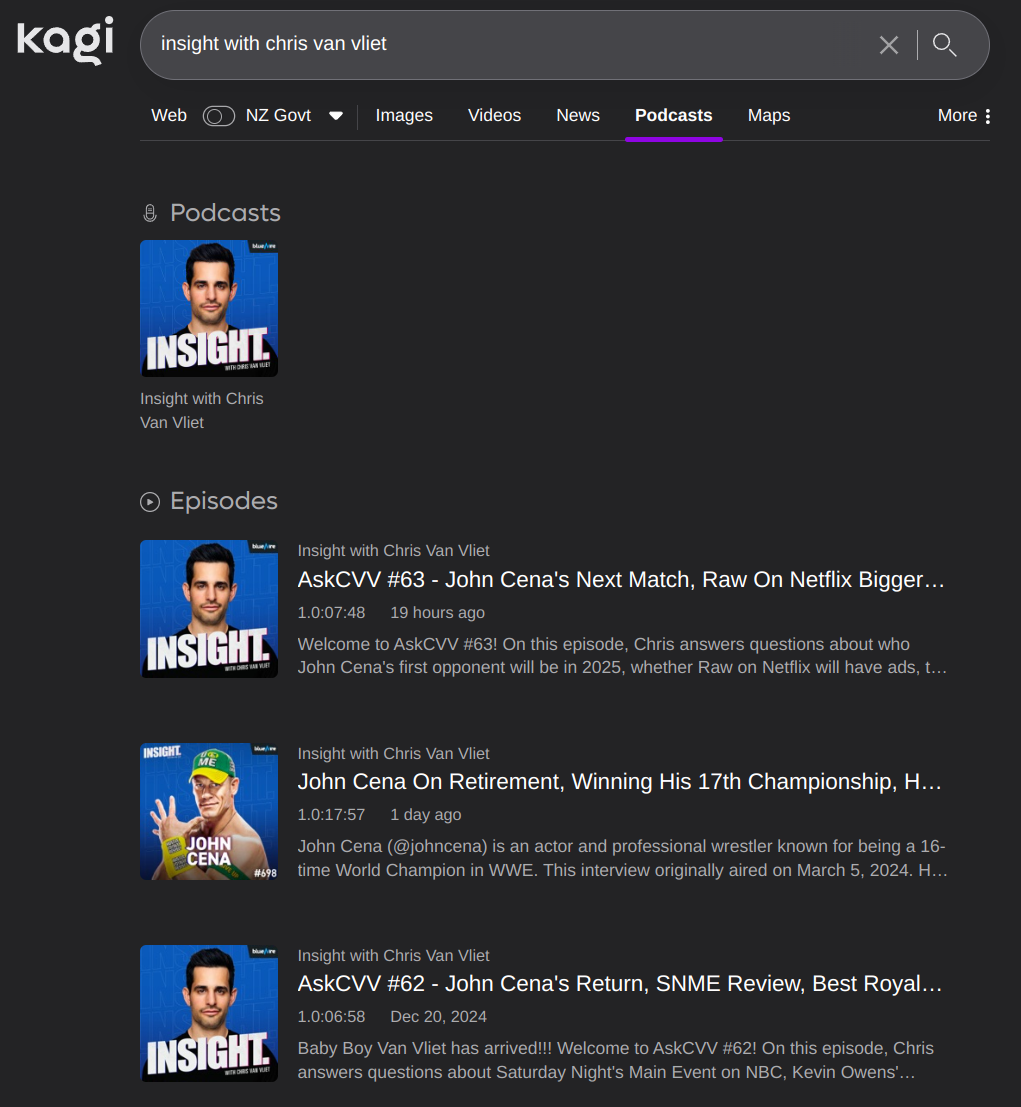Image resolution: width=1021 pixels, height=1107 pixels.
Task: Click into the search input field
Action: coord(500,45)
